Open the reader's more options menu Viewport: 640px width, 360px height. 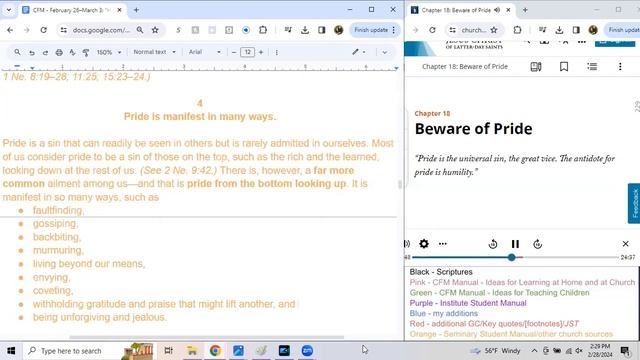(x=620, y=67)
